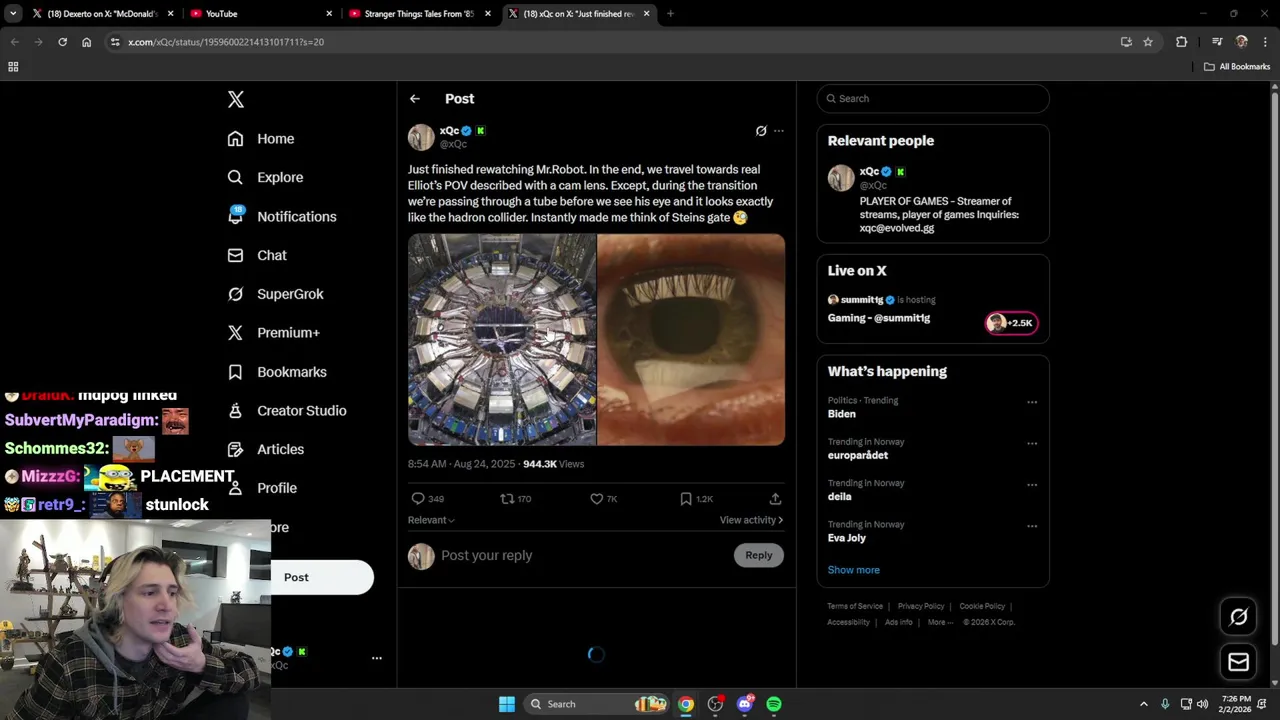The image size is (1280, 720).
Task: Click the back arrow on Post header
Action: [415, 99]
